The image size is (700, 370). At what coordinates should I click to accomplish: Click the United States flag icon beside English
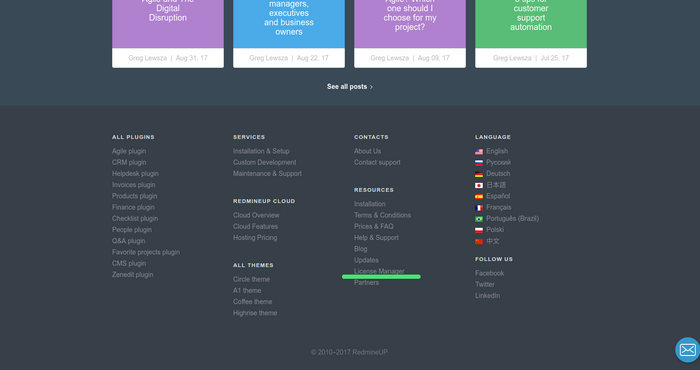point(479,152)
